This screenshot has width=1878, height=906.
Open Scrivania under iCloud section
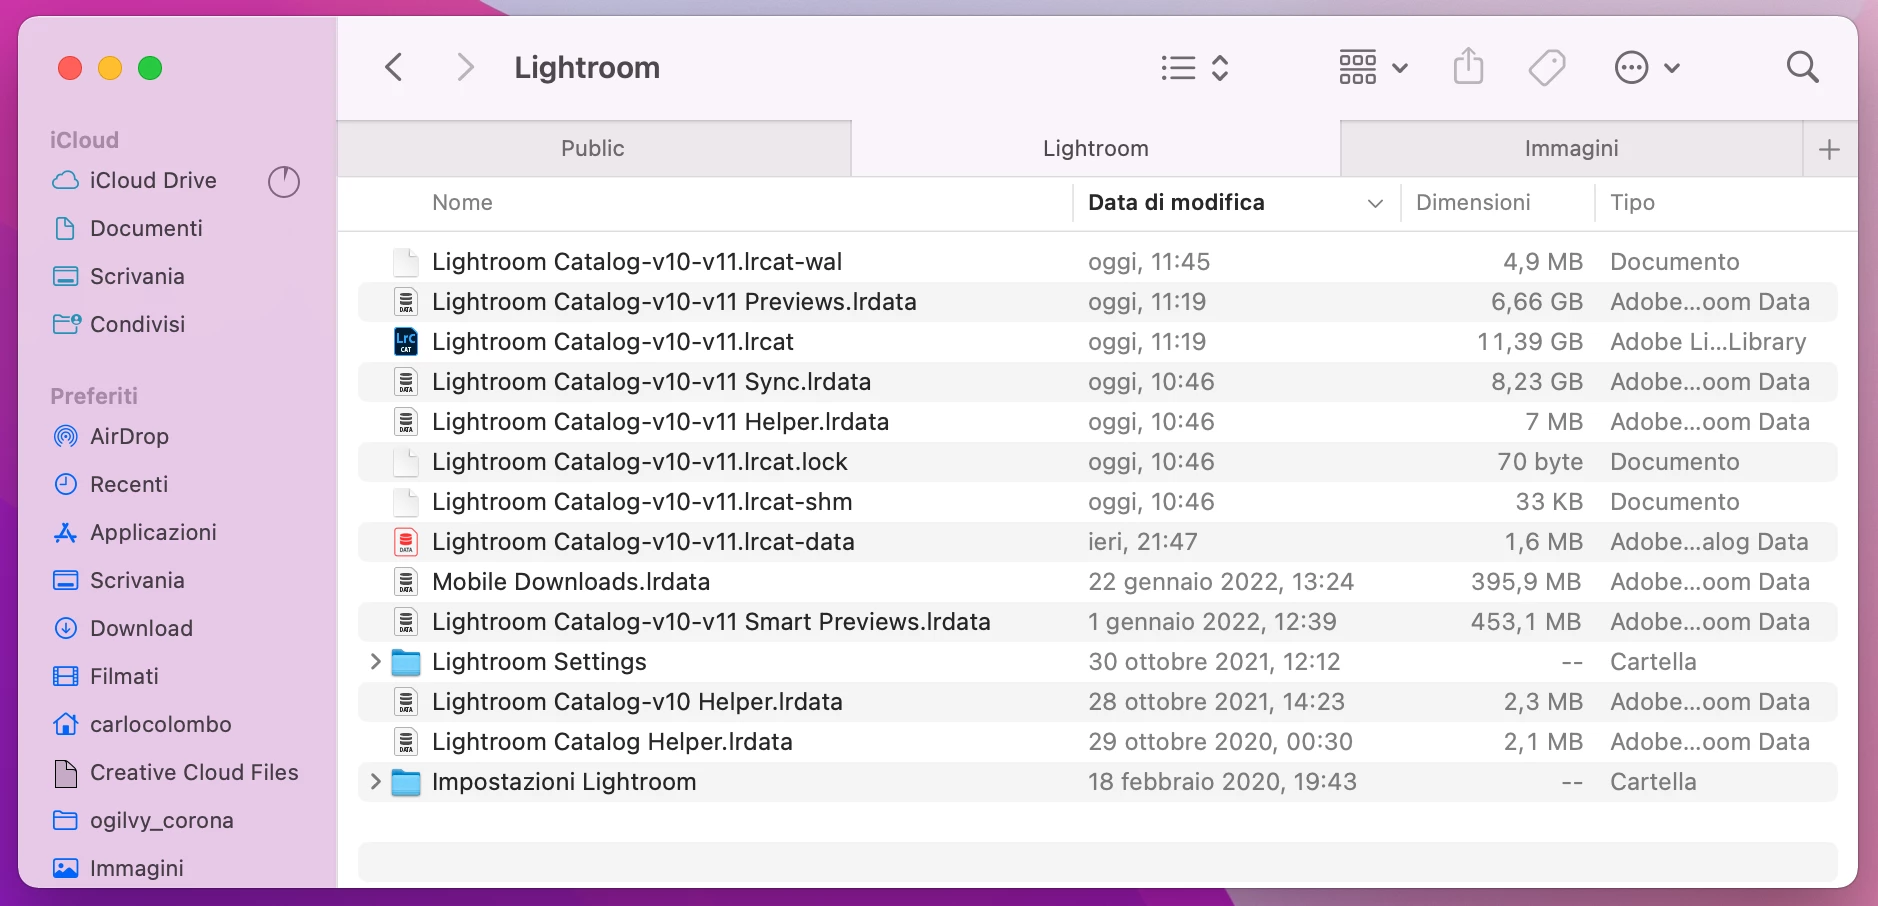(137, 276)
